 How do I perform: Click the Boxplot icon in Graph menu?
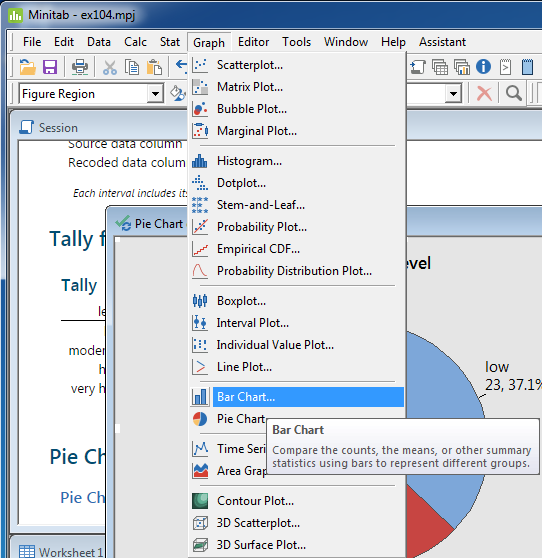pyautogui.click(x=200, y=301)
